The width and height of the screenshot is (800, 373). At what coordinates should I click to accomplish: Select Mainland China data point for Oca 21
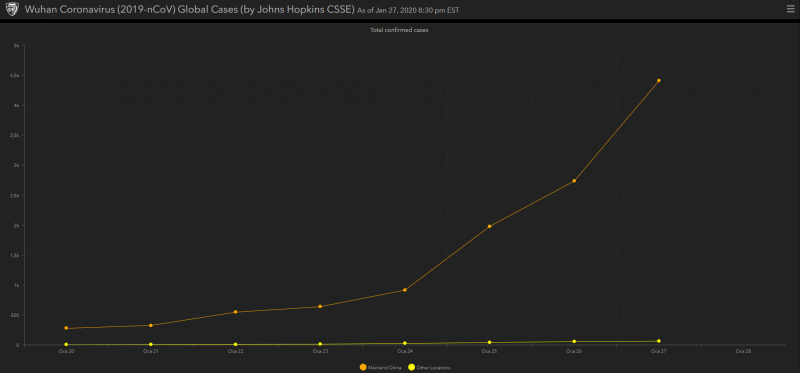tap(151, 325)
